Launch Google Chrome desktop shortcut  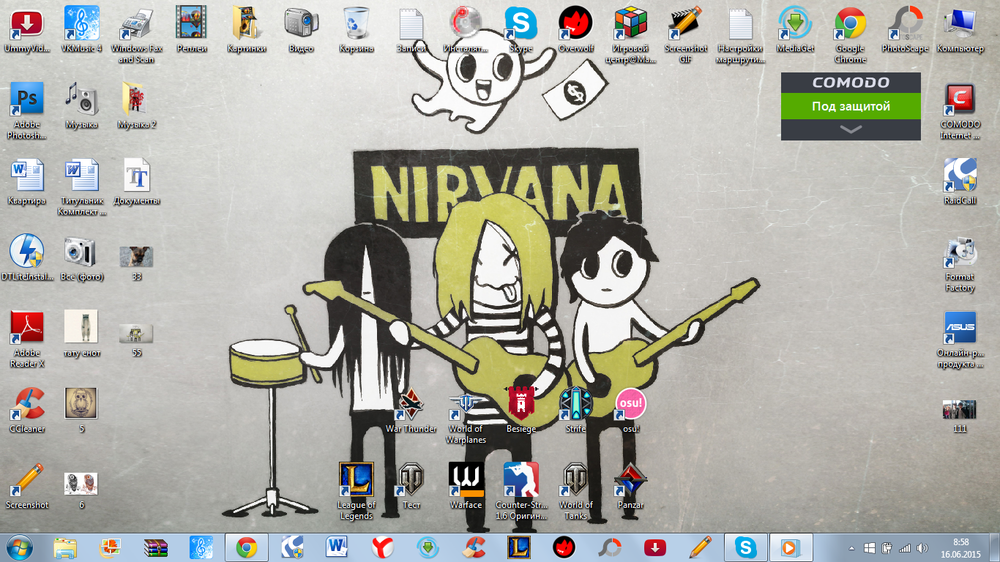[850, 35]
